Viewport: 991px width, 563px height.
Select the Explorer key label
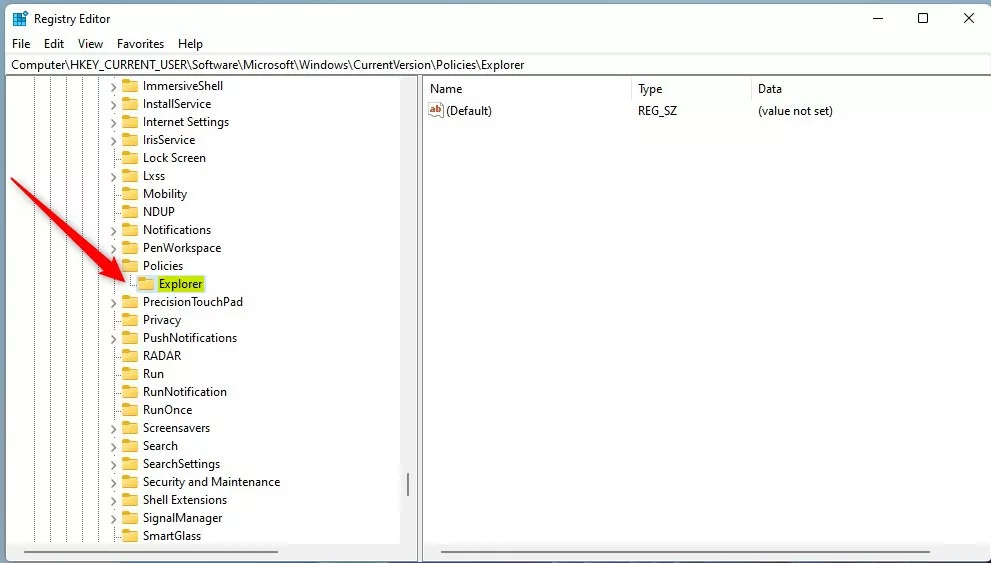[181, 284]
